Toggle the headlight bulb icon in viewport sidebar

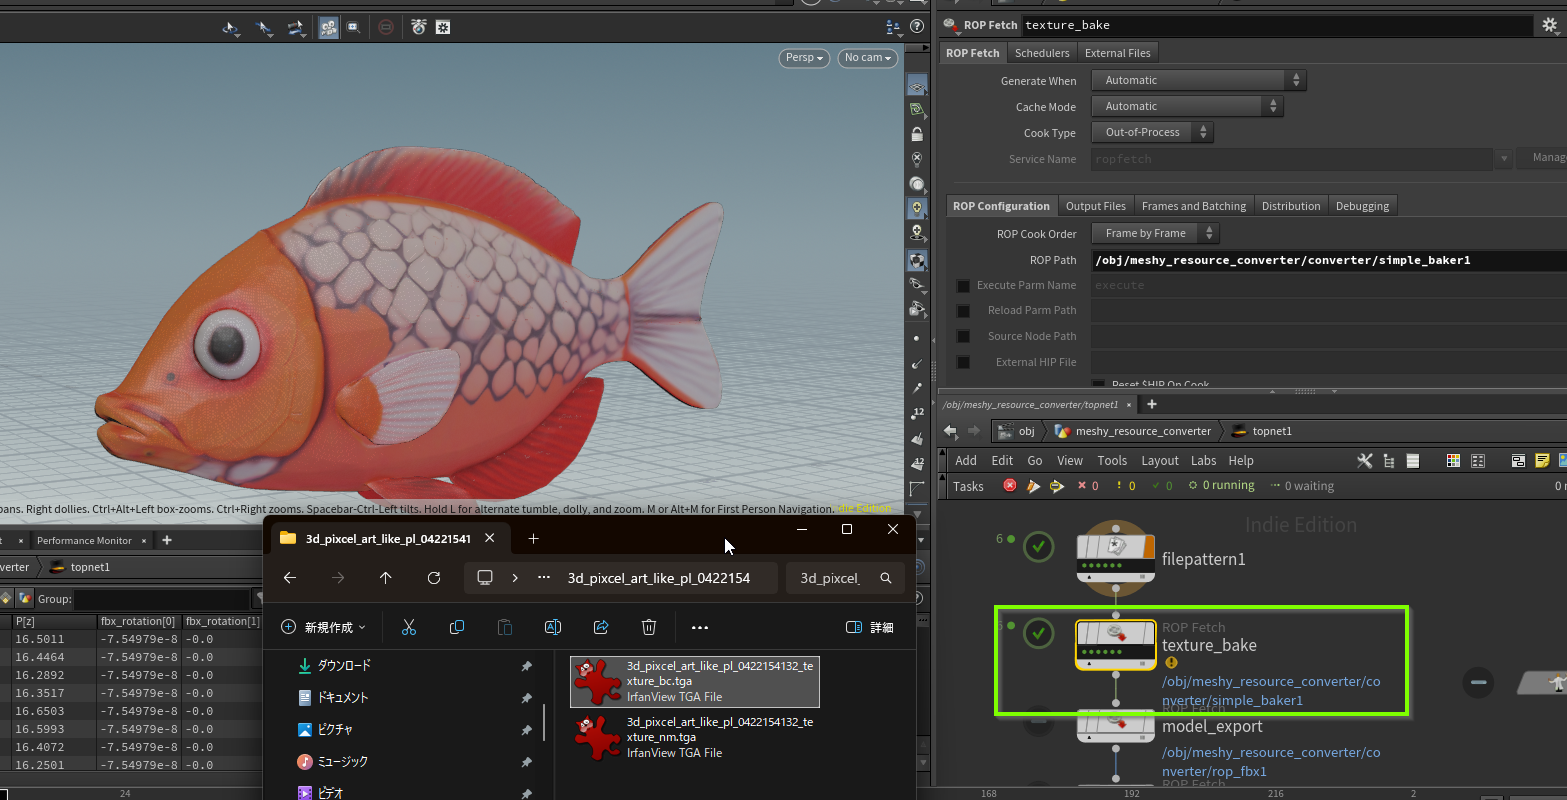917,208
